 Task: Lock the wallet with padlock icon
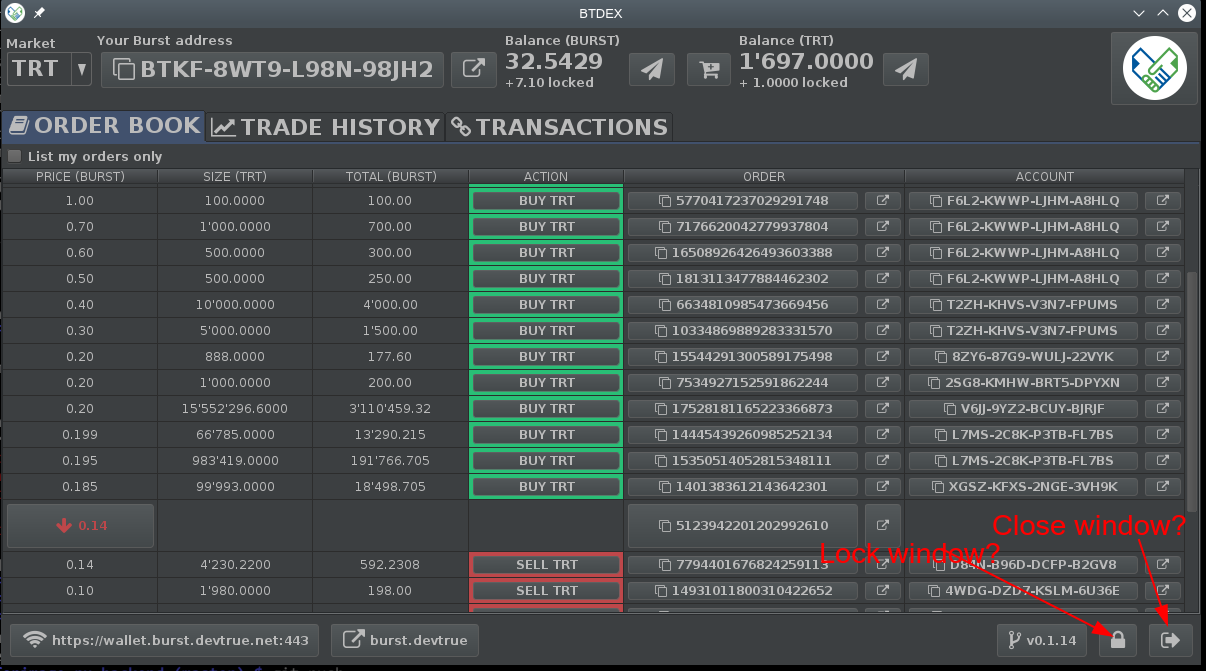[1118, 640]
